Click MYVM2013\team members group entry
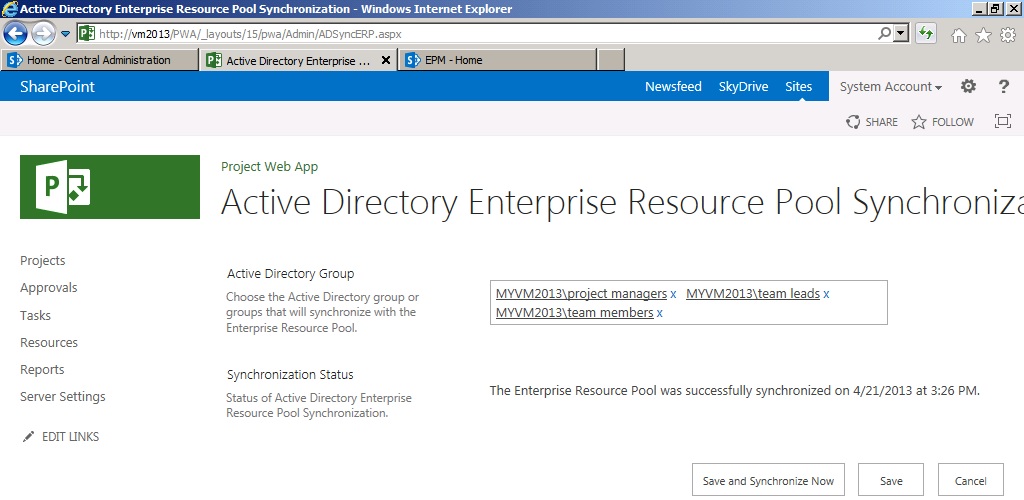Viewport: 1024px width, 500px height. point(575,313)
